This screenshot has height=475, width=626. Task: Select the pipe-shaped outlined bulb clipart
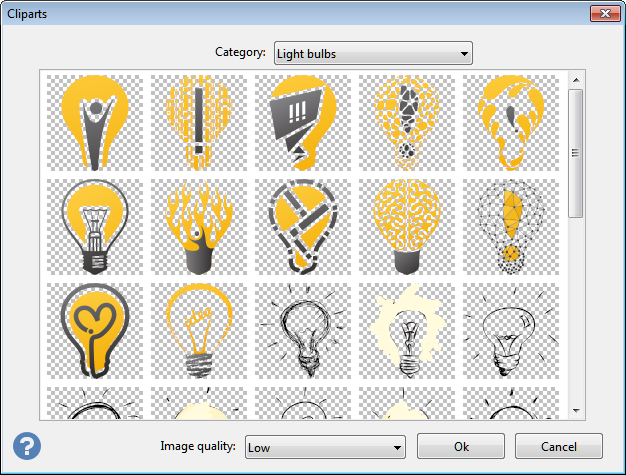(303, 227)
